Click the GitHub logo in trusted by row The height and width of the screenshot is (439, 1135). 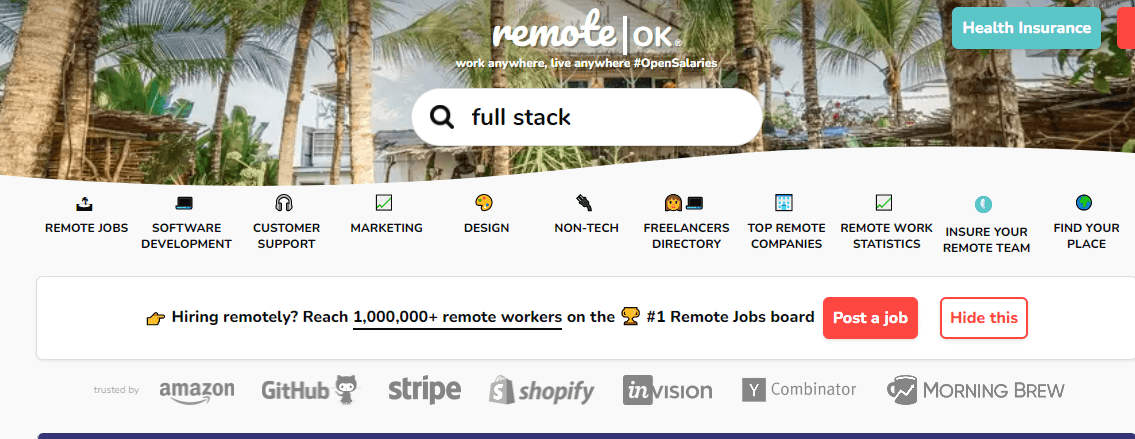pos(309,390)
